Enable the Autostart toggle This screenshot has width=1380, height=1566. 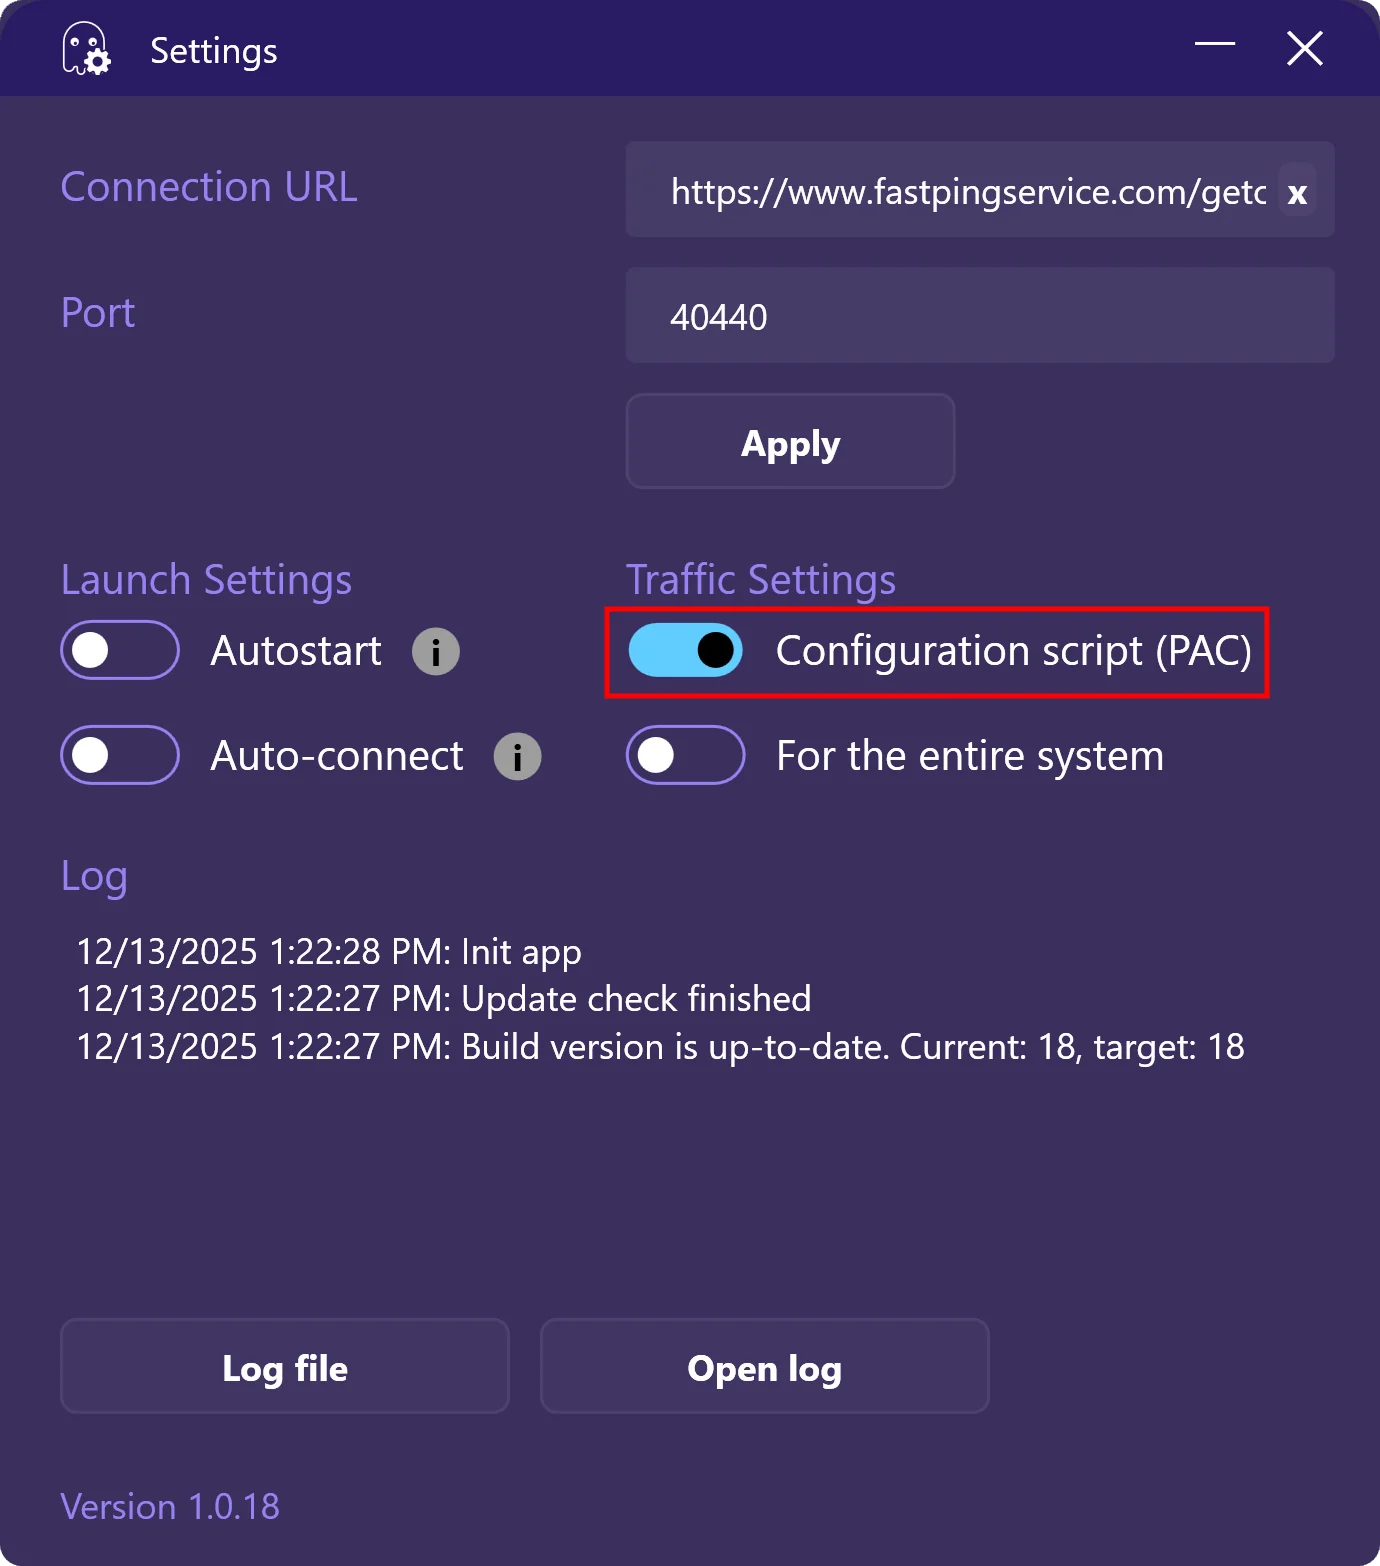(120, 650)
